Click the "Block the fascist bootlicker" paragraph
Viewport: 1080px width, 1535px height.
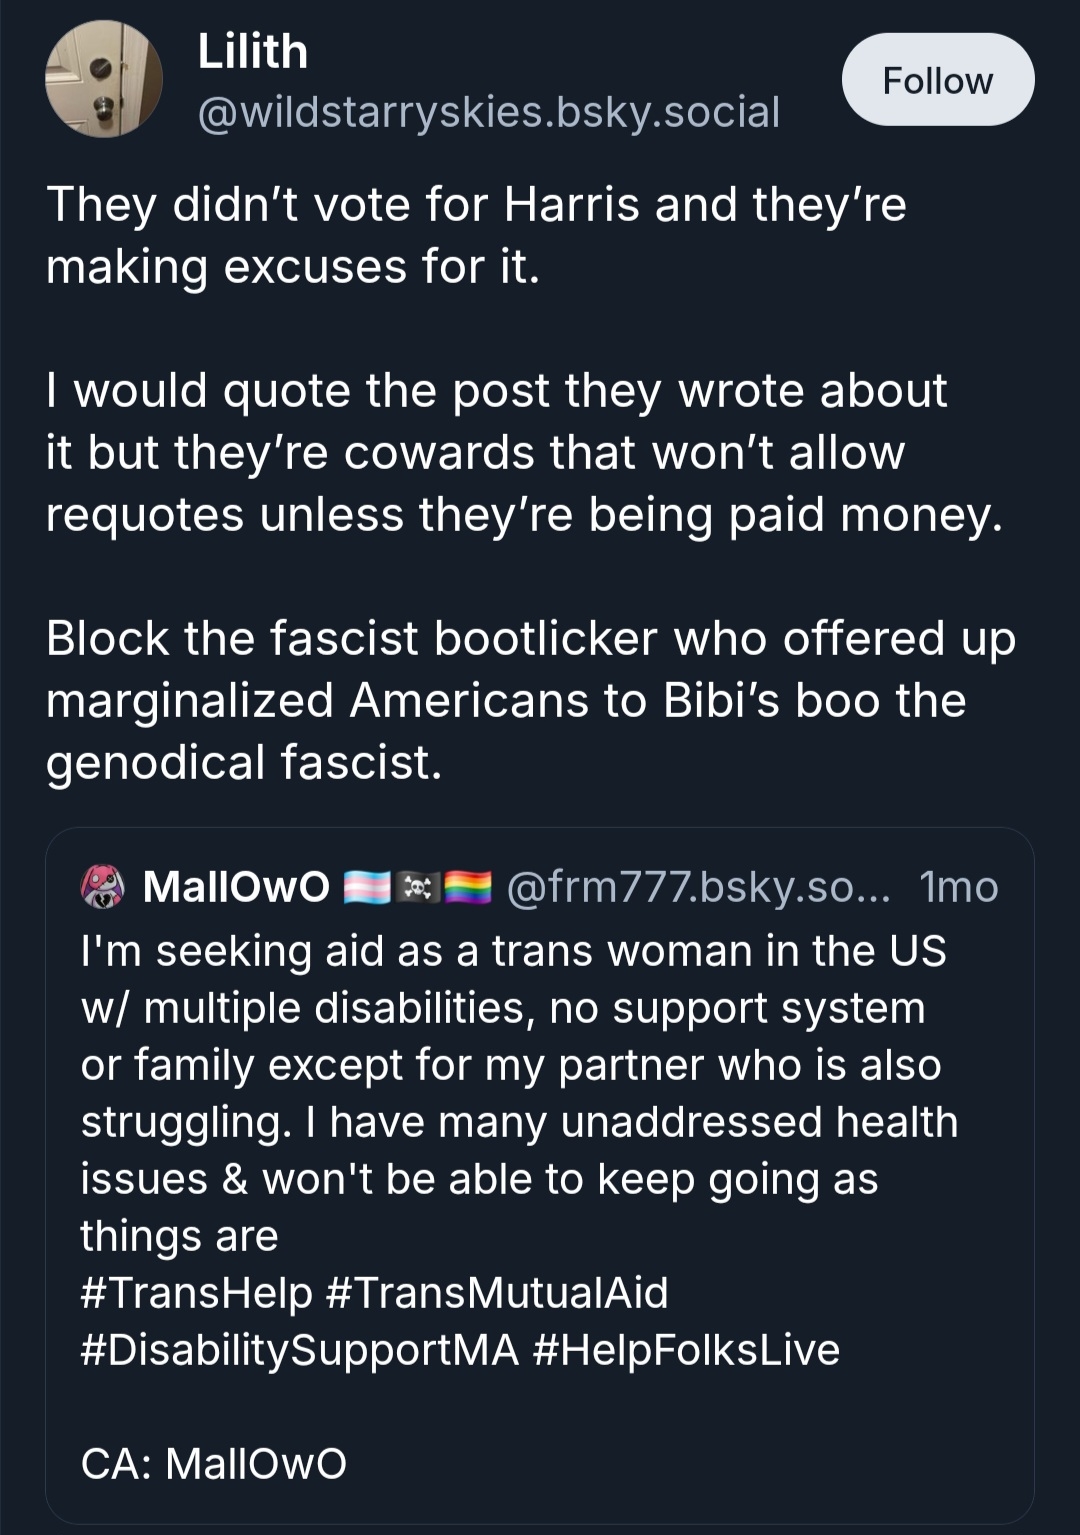click(530, 700)
